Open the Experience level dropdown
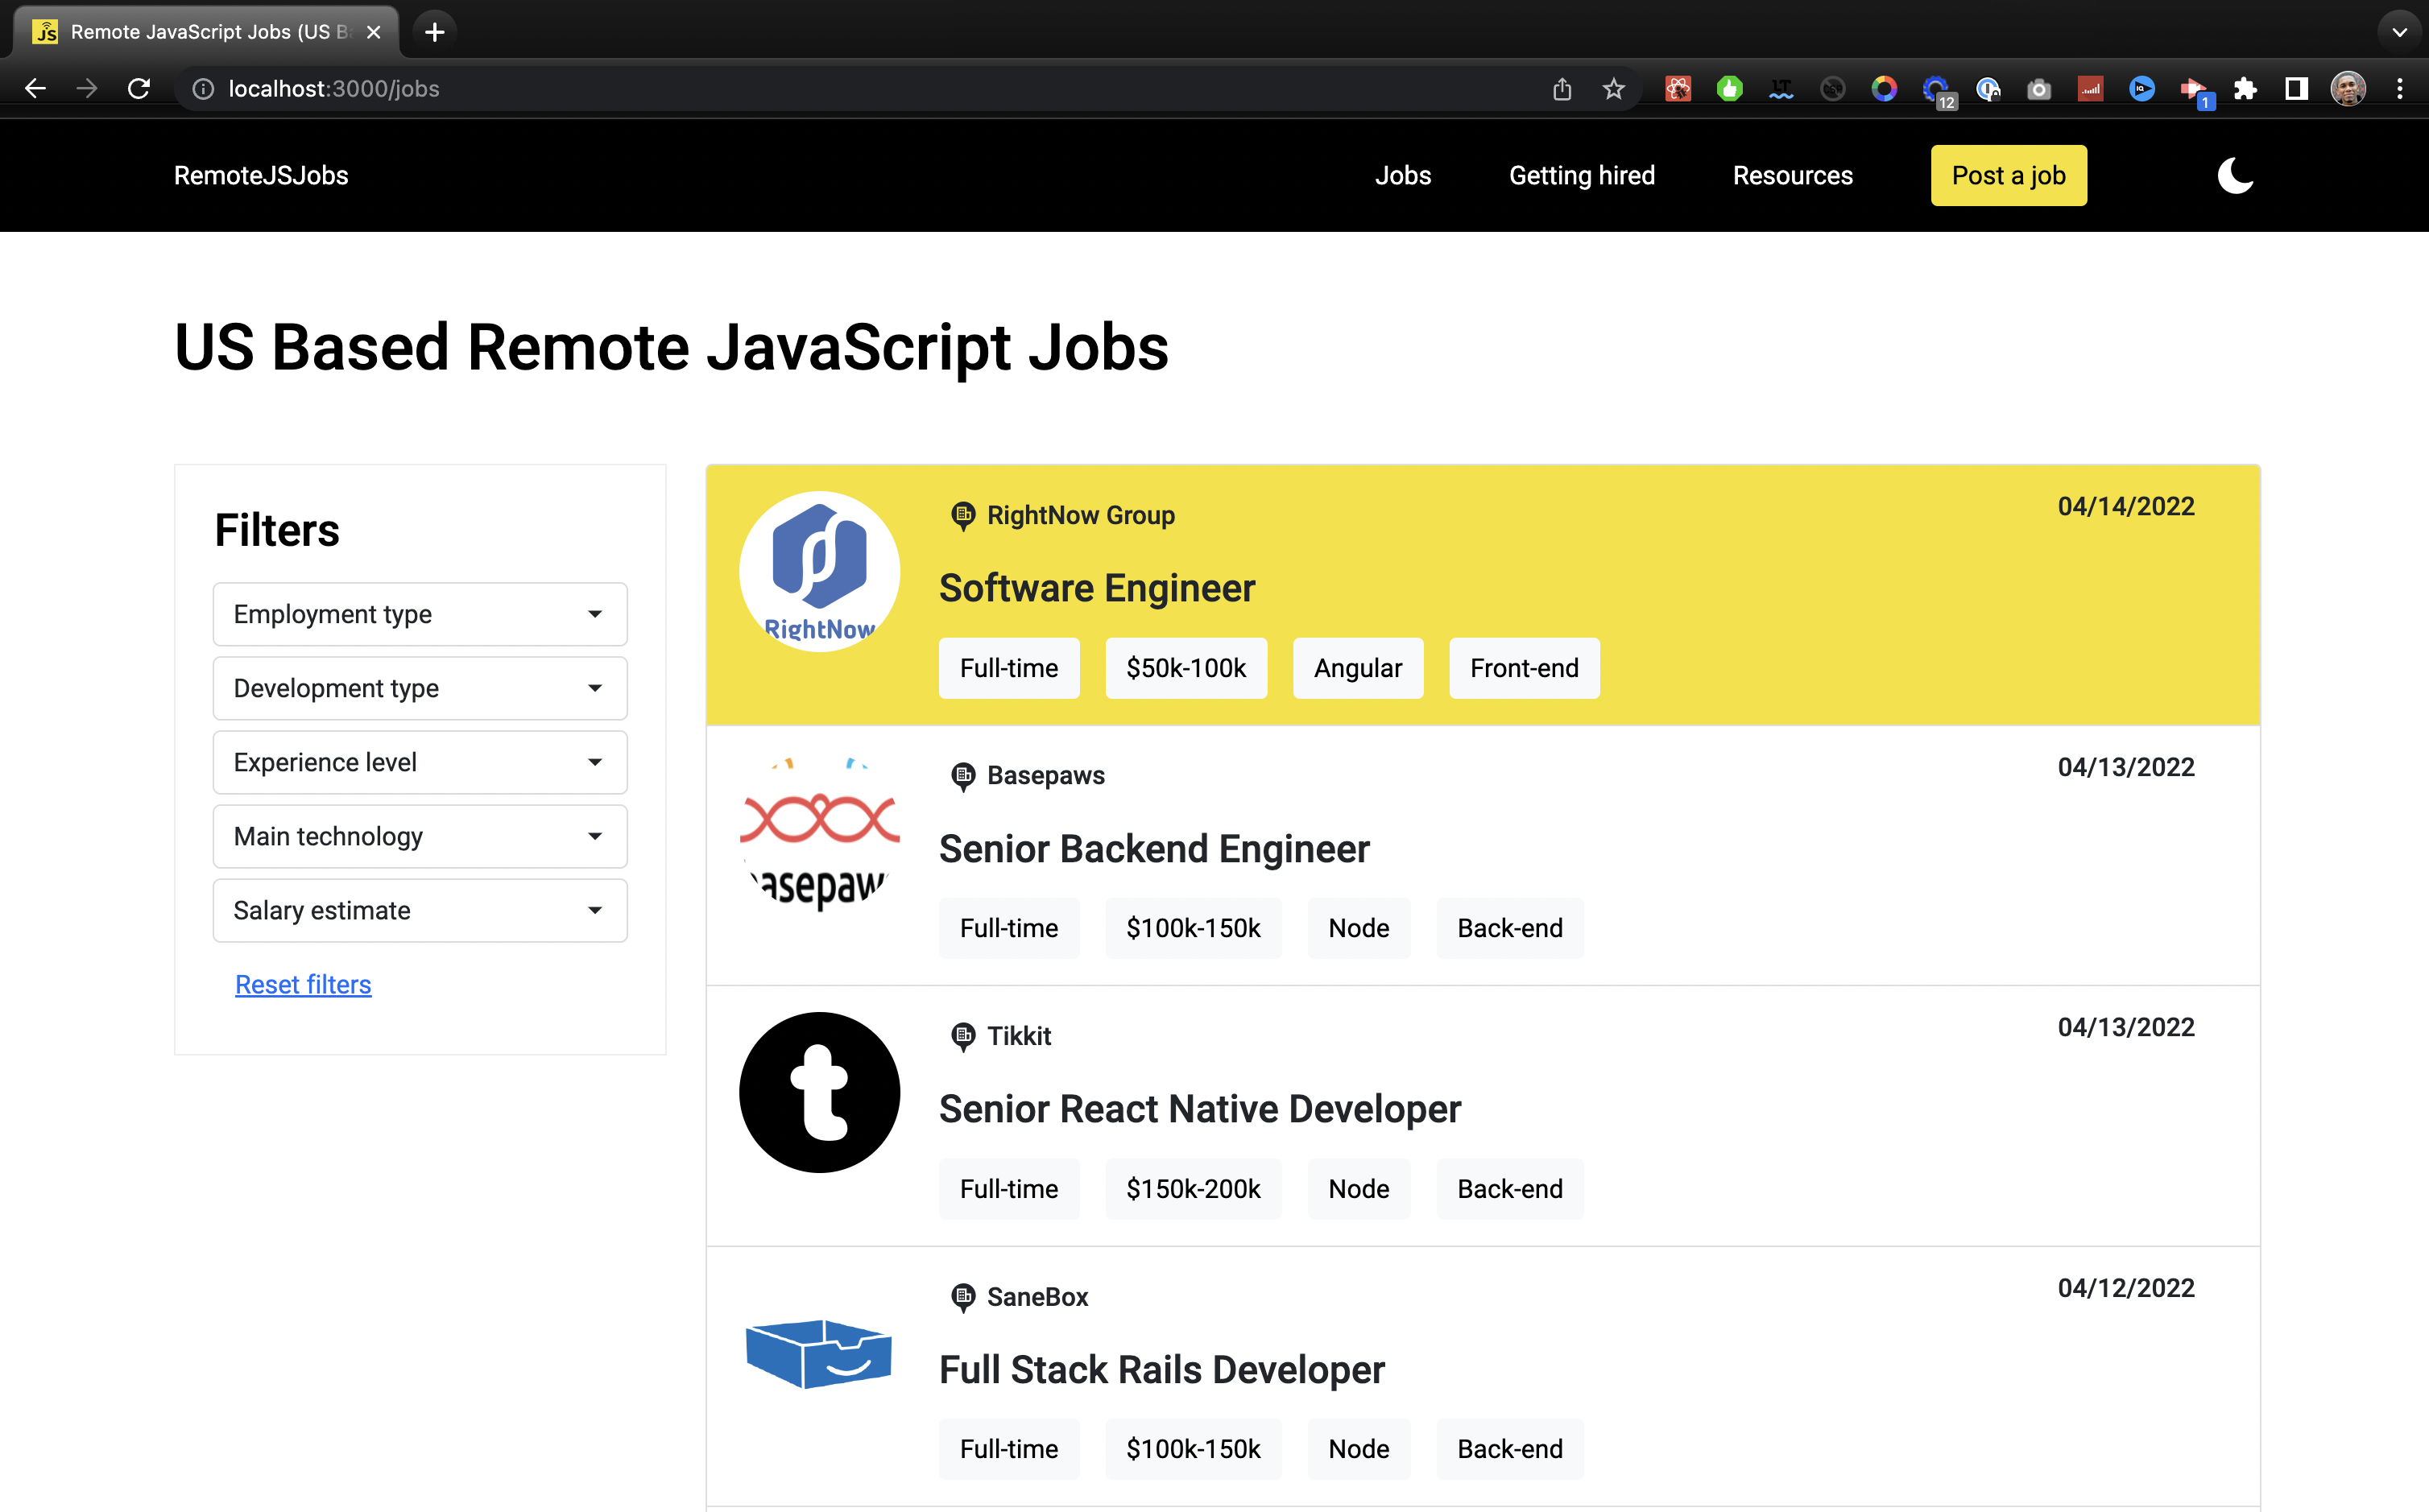 coord(419,762)
